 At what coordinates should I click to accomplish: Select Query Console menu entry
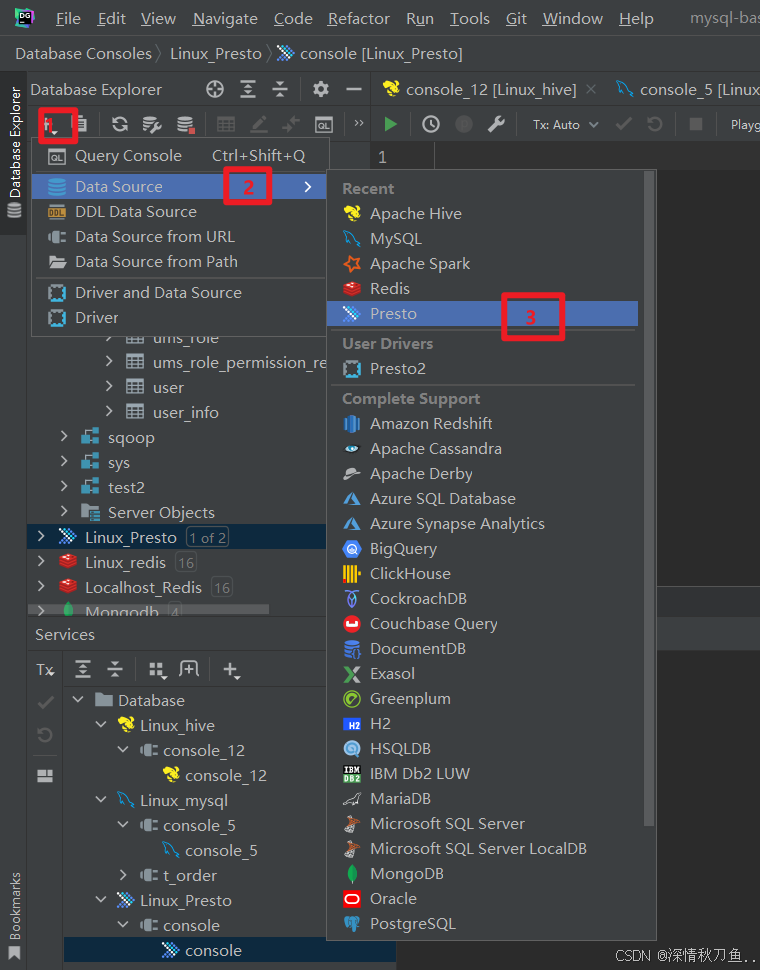(x=179, y=156)
